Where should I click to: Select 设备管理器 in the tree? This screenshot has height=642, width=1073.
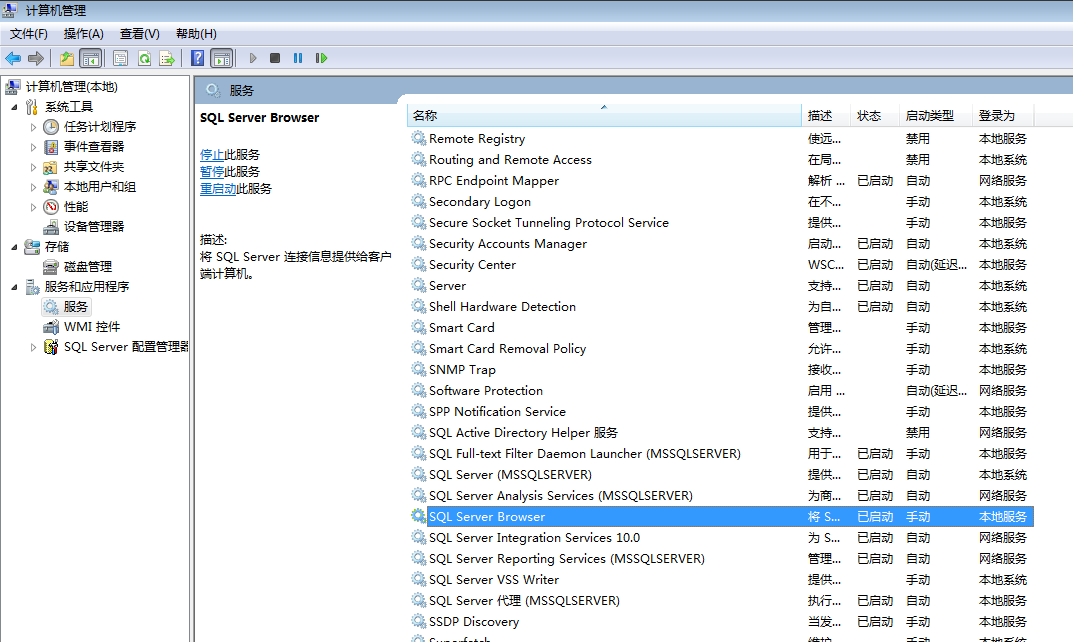(93, 227)
